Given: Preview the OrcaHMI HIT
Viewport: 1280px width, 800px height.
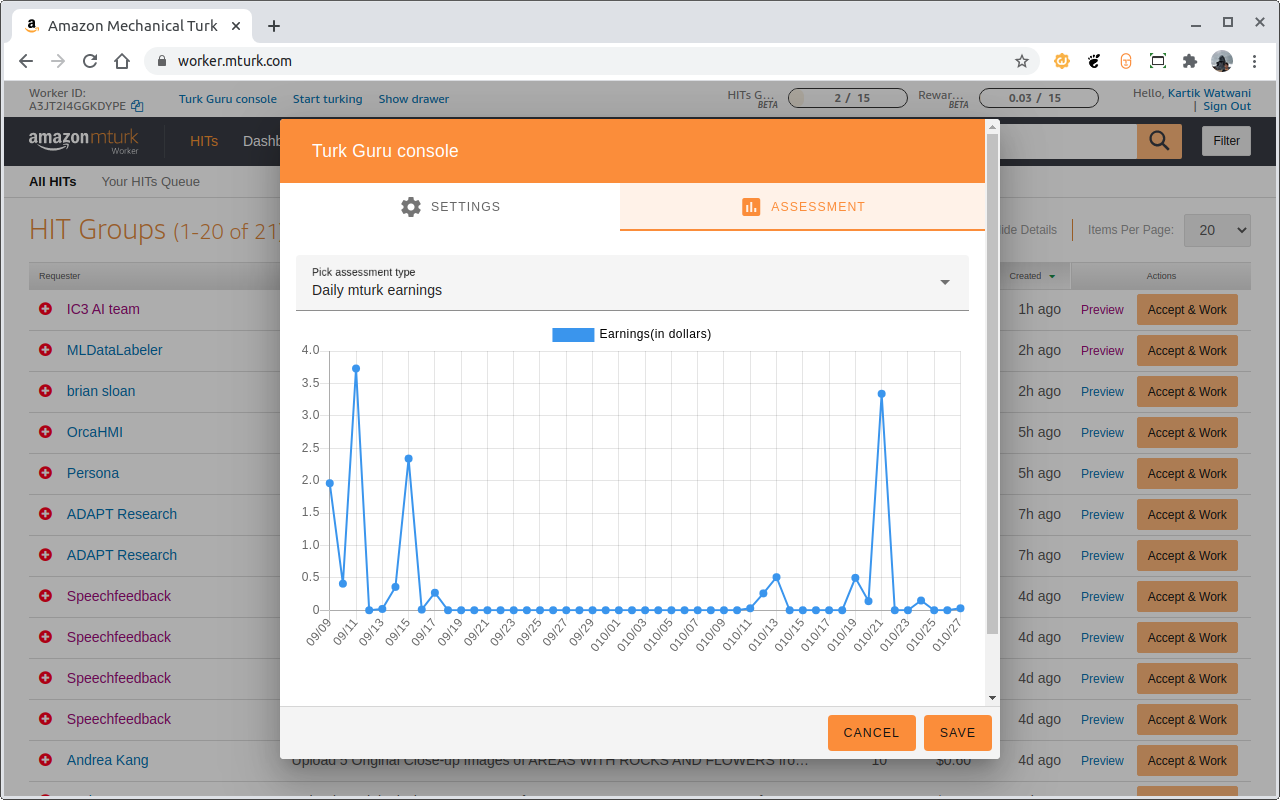Looking at the screenshot, I should point(1102,433).
